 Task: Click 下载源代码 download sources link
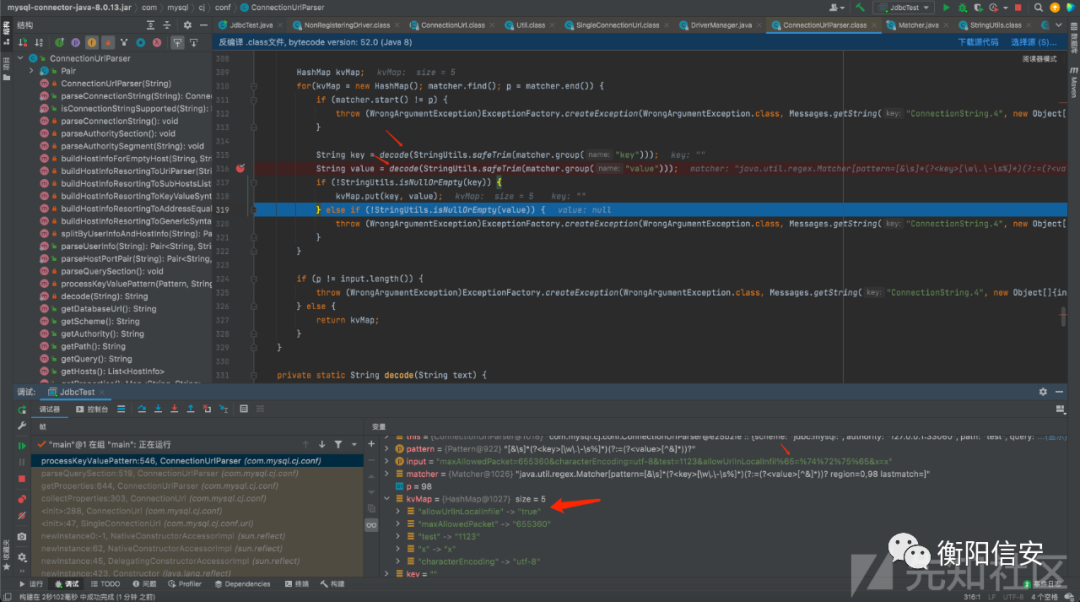(x=978, y=42)
